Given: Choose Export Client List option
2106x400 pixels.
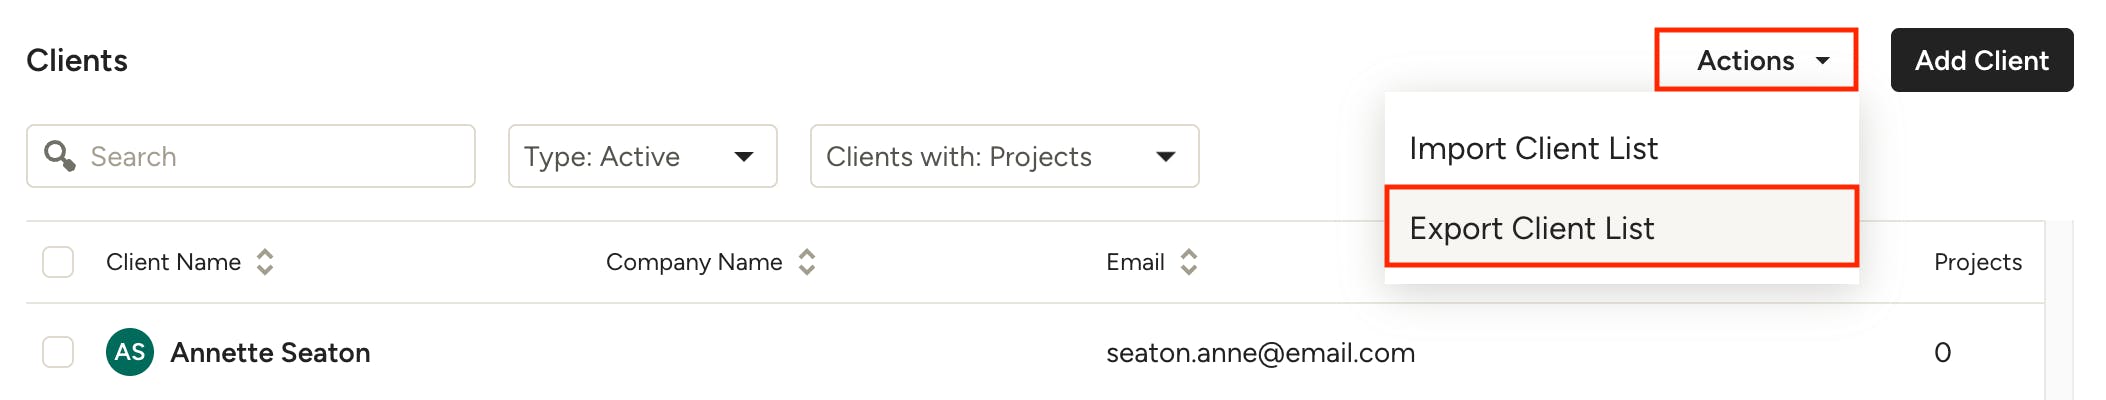Looking at the screenshot, I should click(x=1531, y=228).
